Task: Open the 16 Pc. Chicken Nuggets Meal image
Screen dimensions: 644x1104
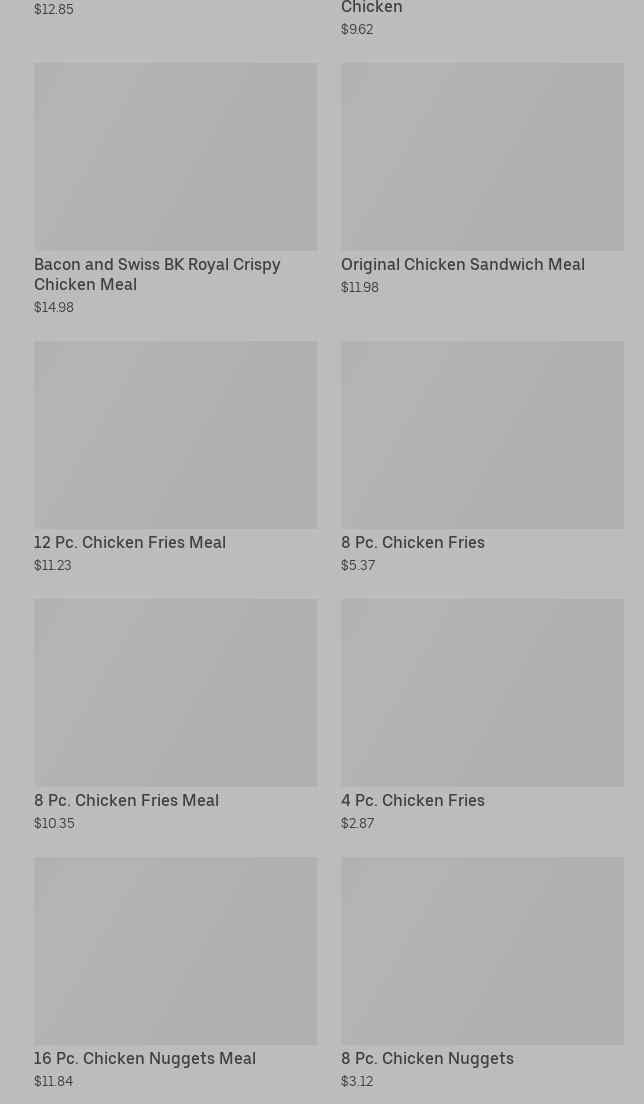Action: click(175, 950)
